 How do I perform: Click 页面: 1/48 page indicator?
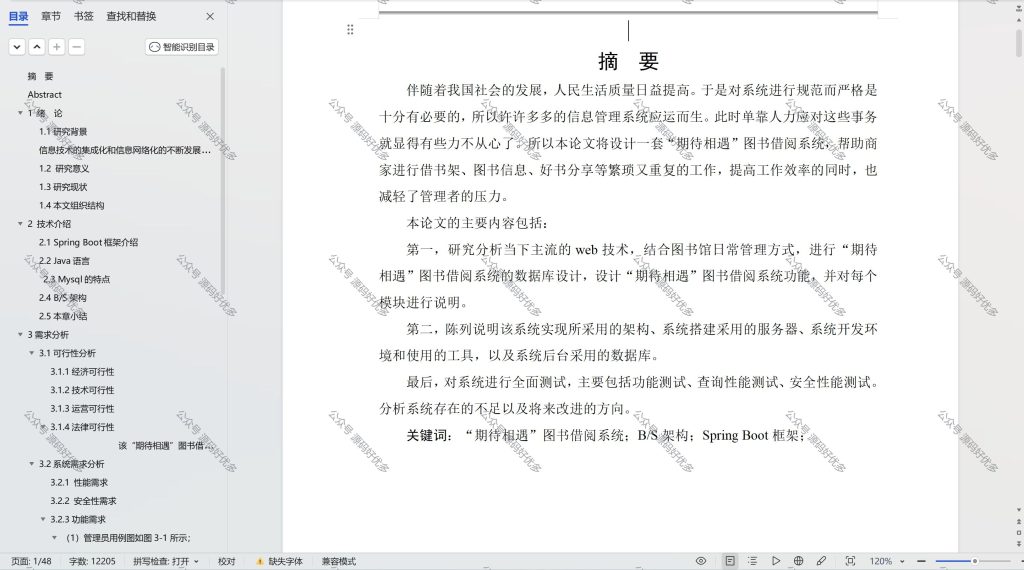(31, 562)
